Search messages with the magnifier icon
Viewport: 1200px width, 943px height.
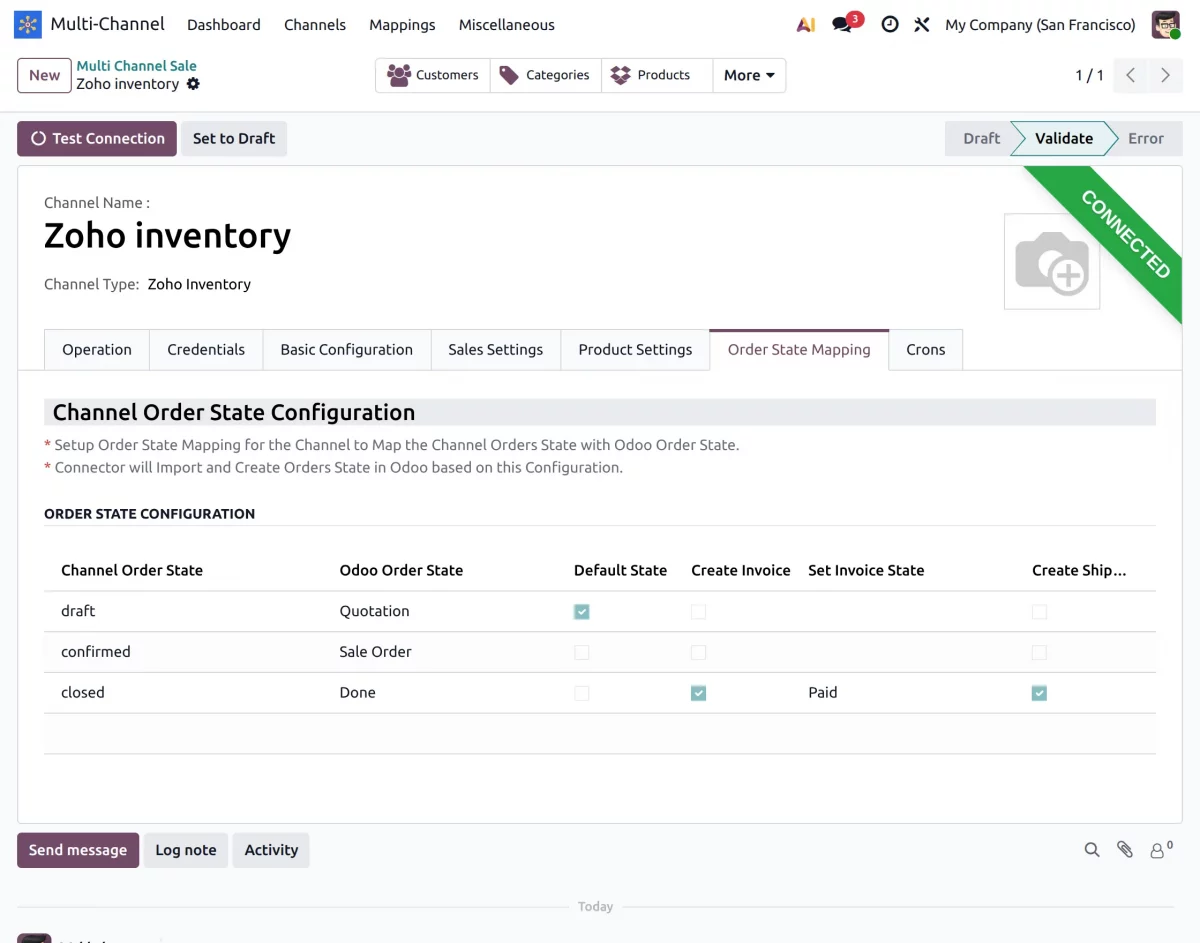pos(1092,850)
